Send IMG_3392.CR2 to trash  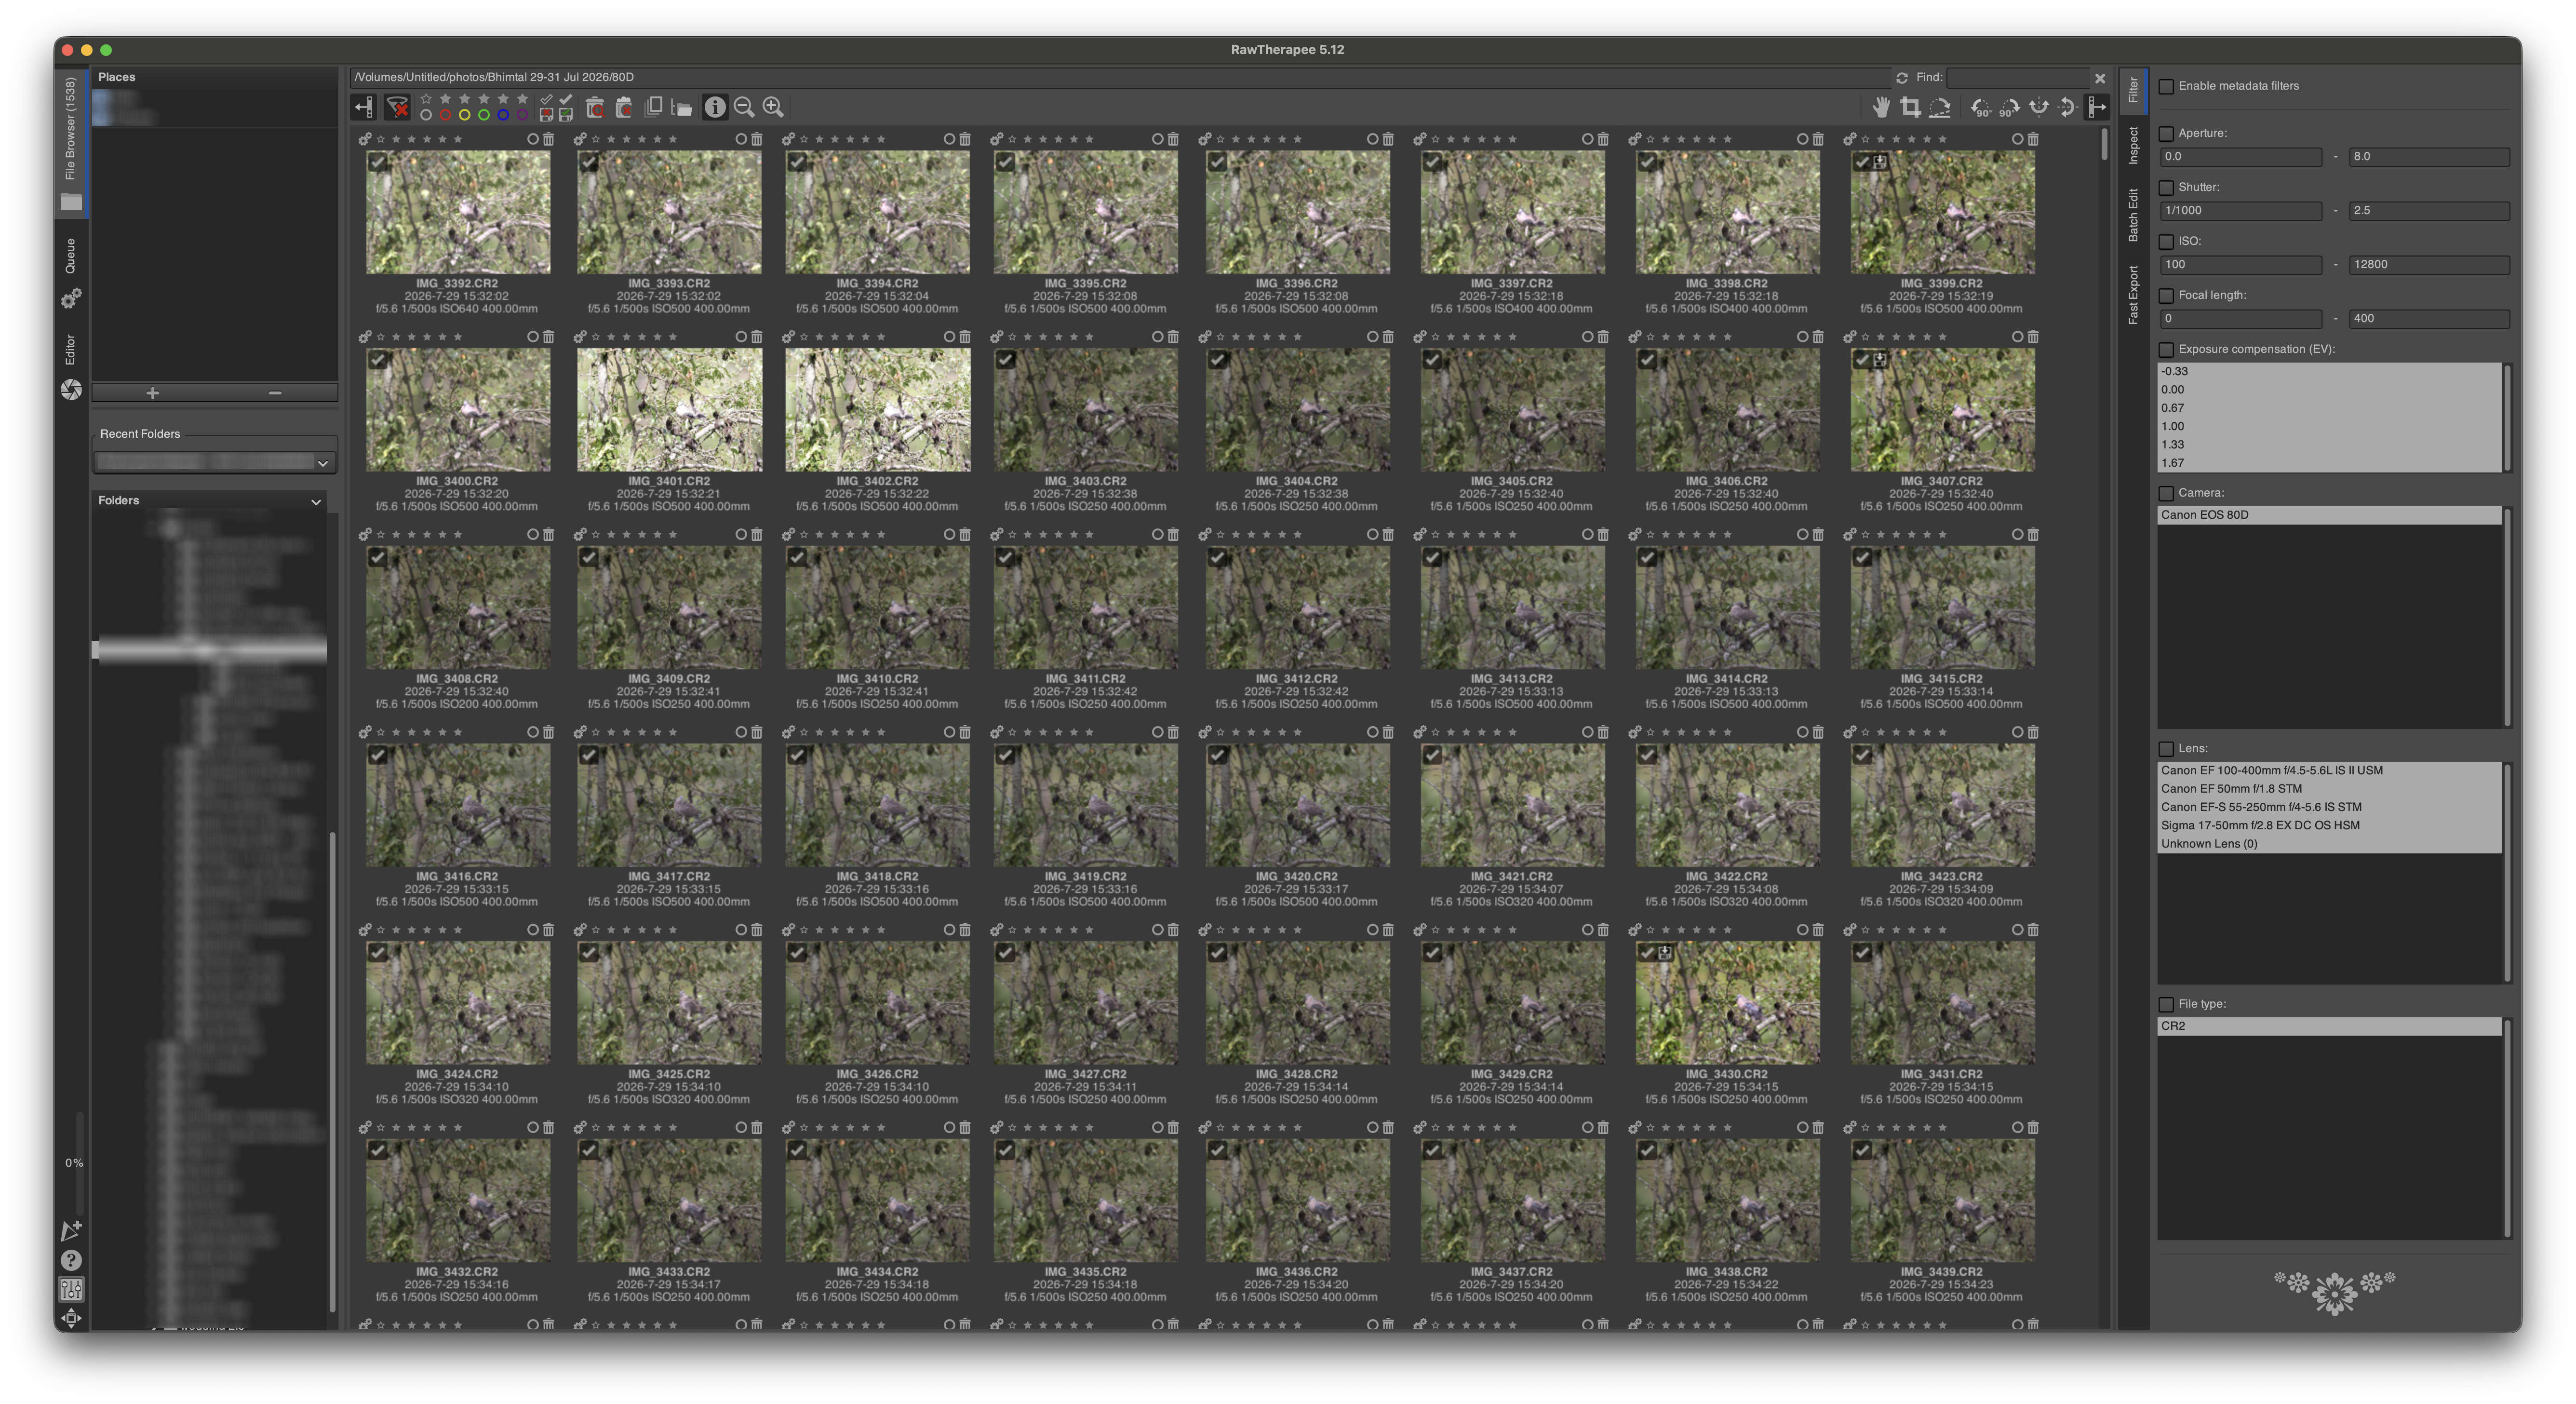coord(548,139)
